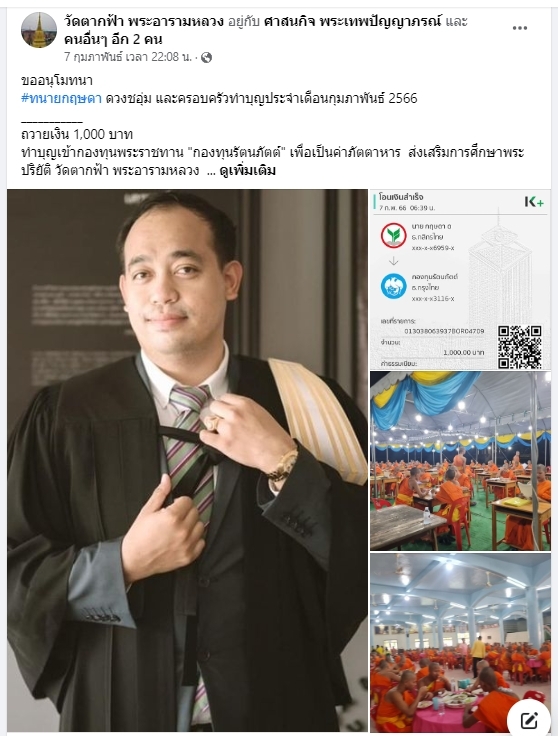Click the โอนเงินสำเร็จ heading on slip
This screenshot has width=558, height=736.
[x=401, y=197]
